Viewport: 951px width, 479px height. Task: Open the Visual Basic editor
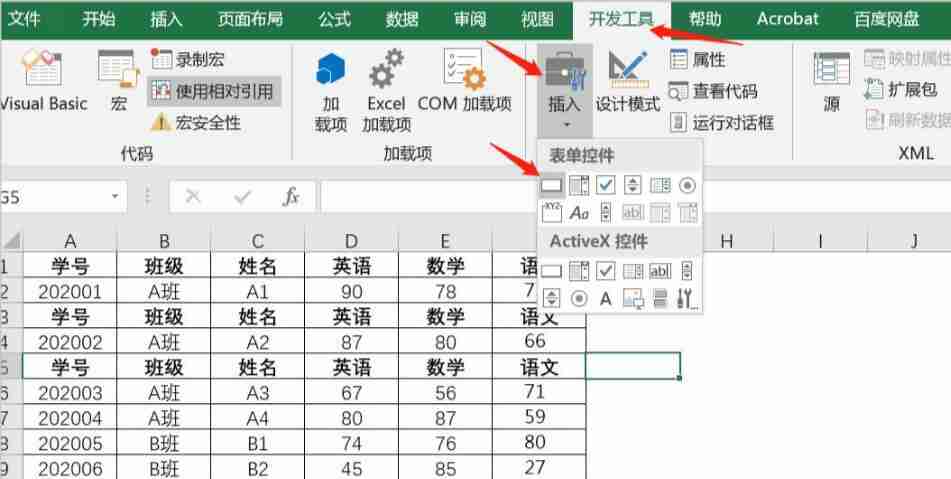point(44,81)
